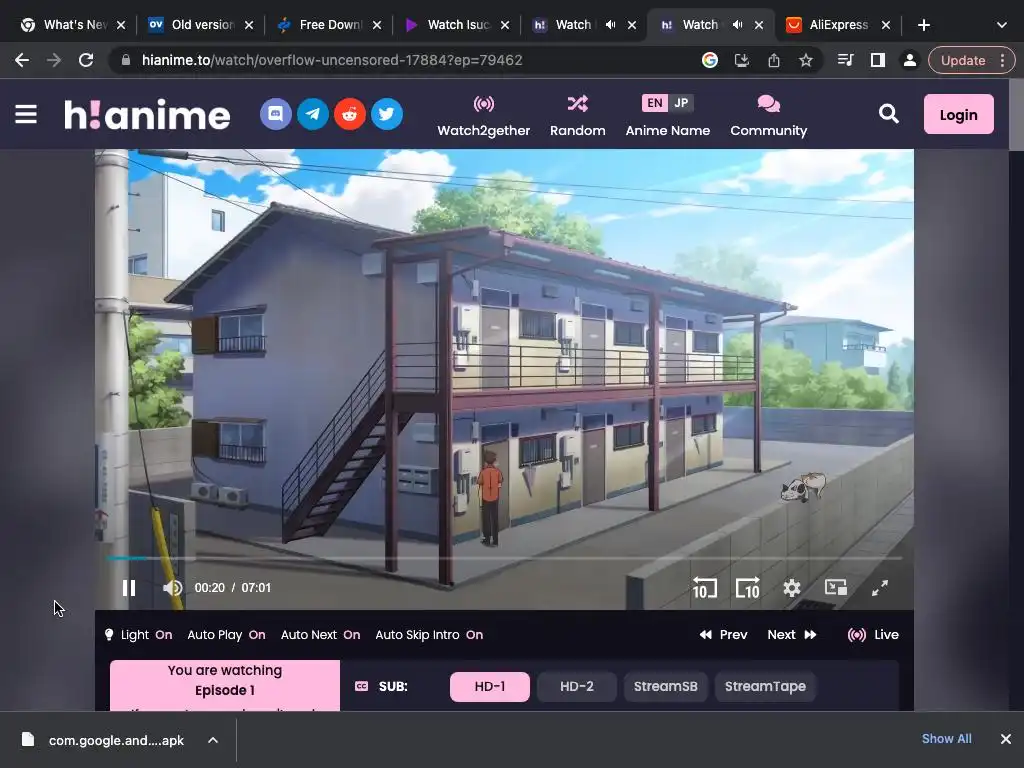Open the media control icon
The image size is (1024, 768).
tap(846, 60)
